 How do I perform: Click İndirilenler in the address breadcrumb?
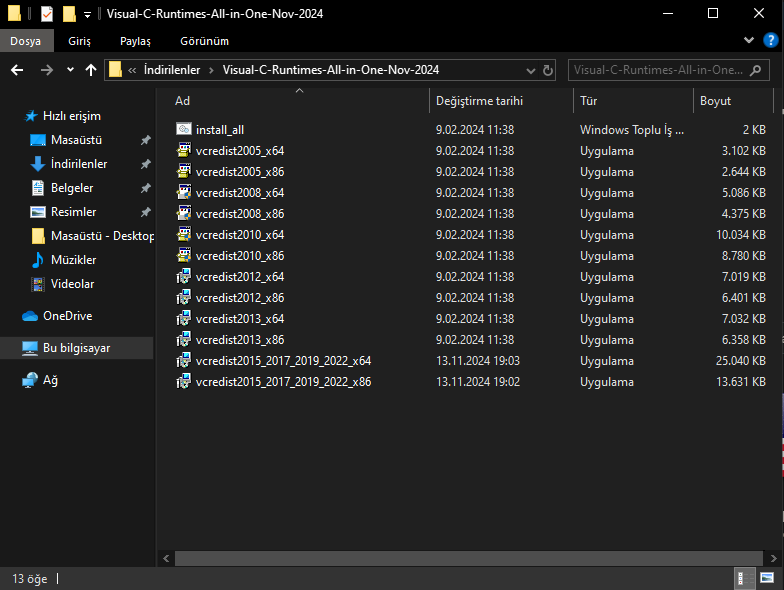tap(172, 70)
